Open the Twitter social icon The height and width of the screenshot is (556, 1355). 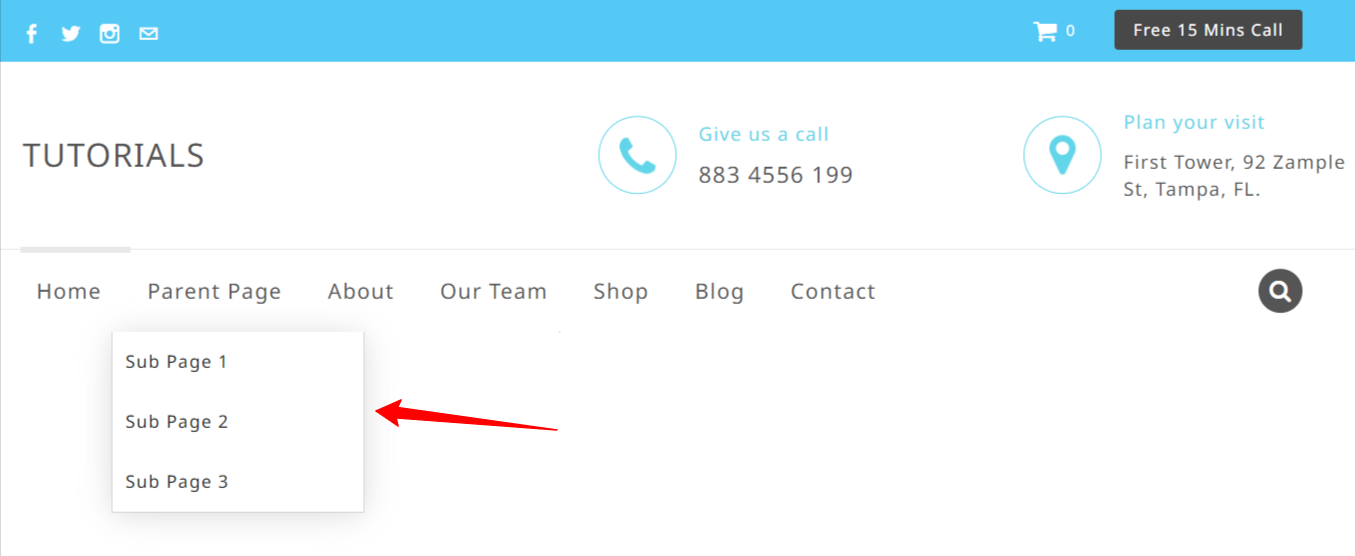(x=70, y=34)
